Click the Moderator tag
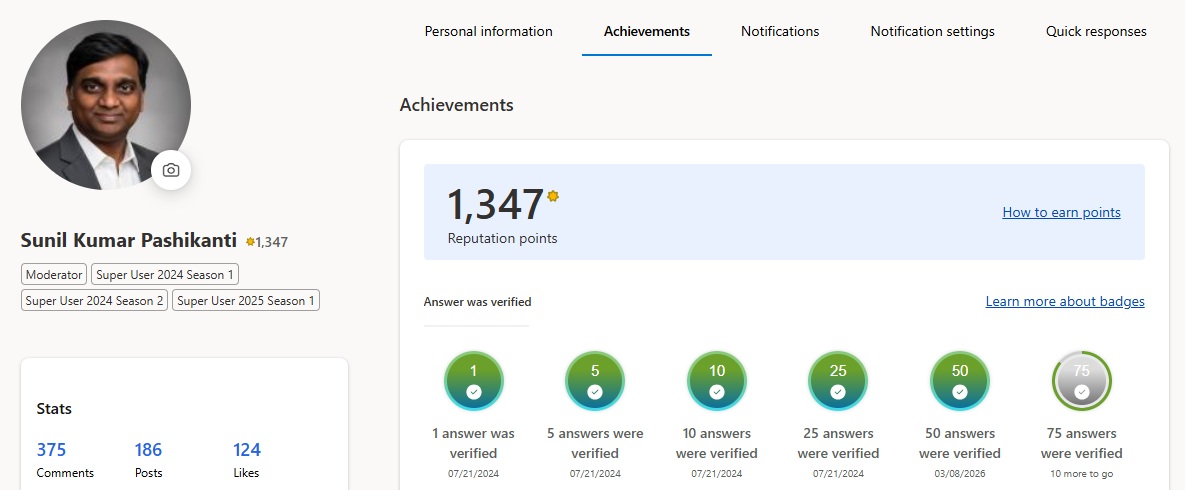This screenshot has width=1185, height=490. point(54,274)
